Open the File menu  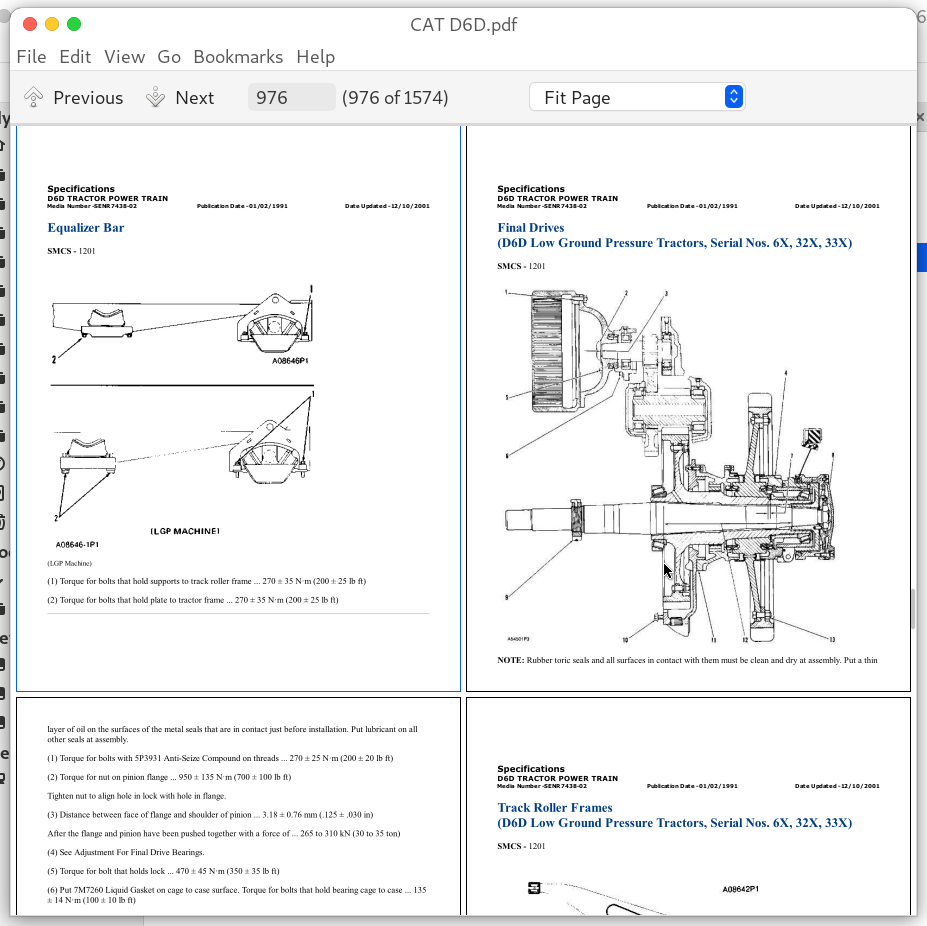[30, 57]
